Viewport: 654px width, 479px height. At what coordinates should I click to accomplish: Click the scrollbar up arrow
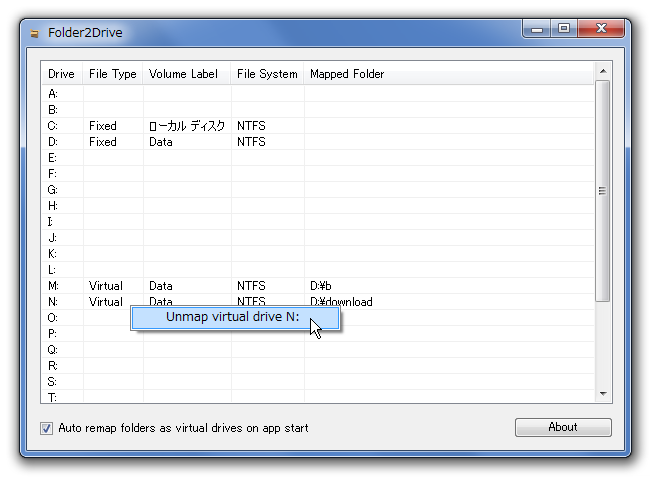[603, 71]
